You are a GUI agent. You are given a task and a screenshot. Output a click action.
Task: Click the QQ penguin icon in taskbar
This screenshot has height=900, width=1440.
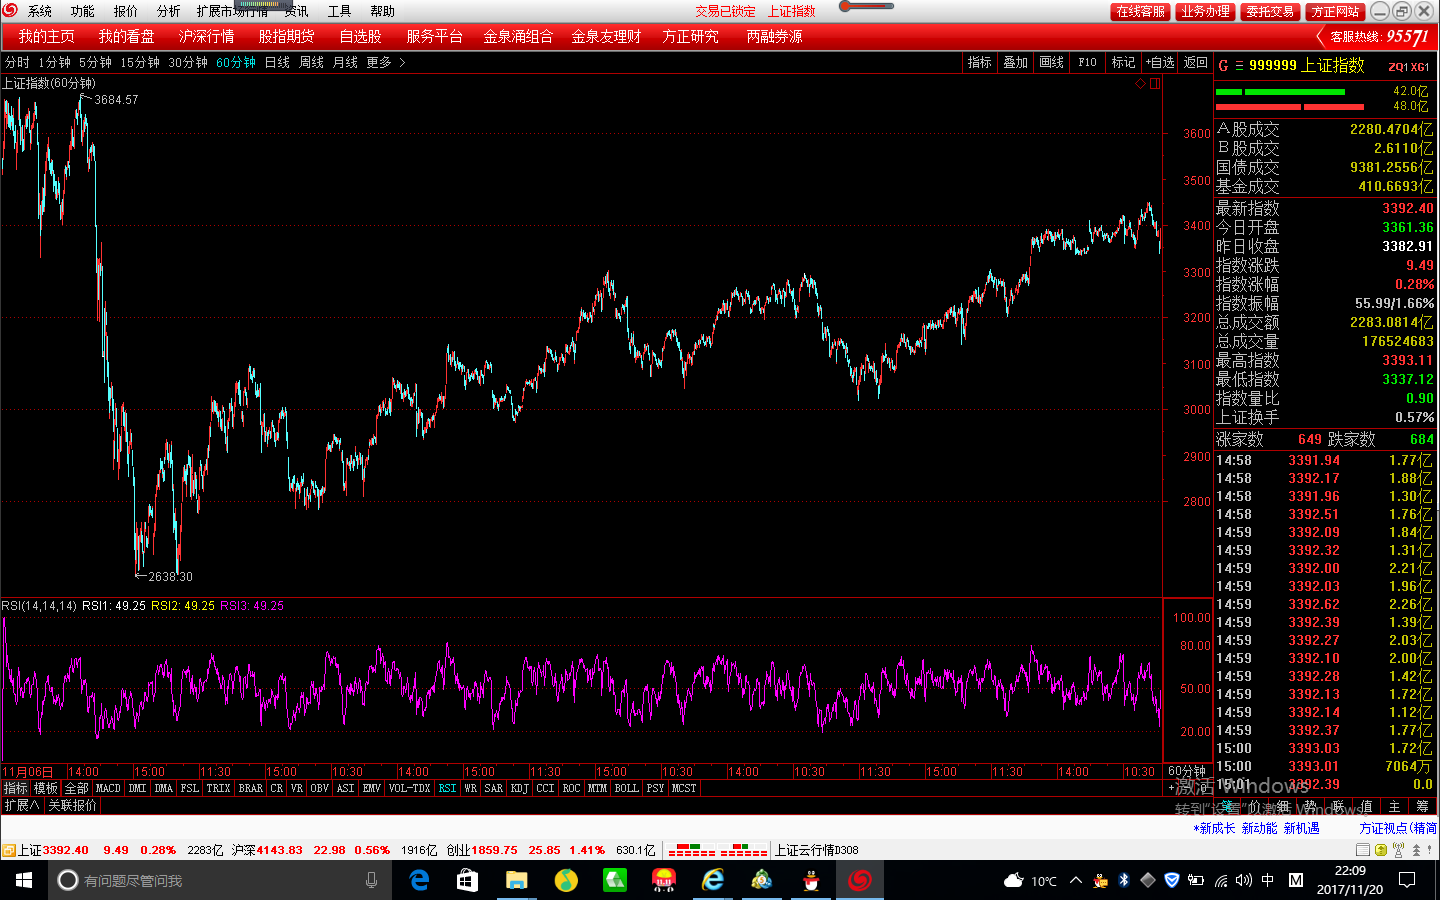click(811, 880)
